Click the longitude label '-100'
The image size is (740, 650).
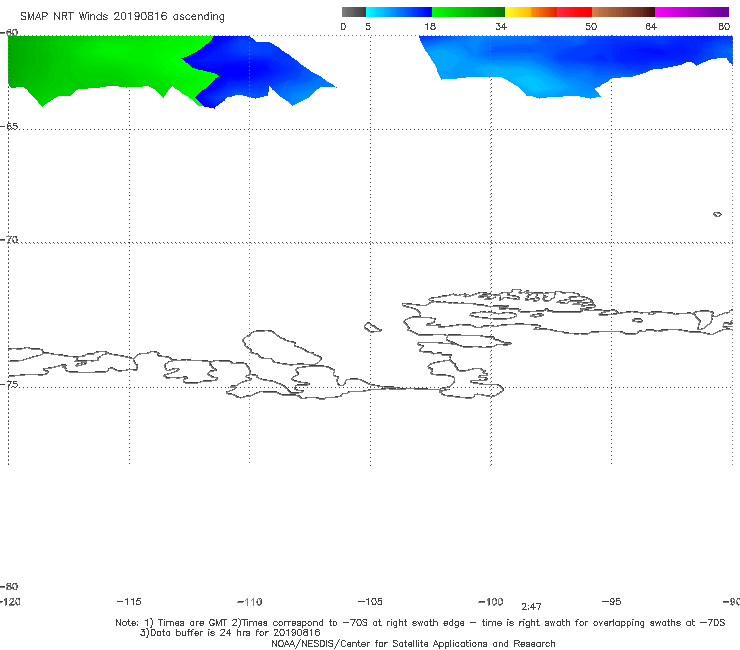click(x=491, y=602)
